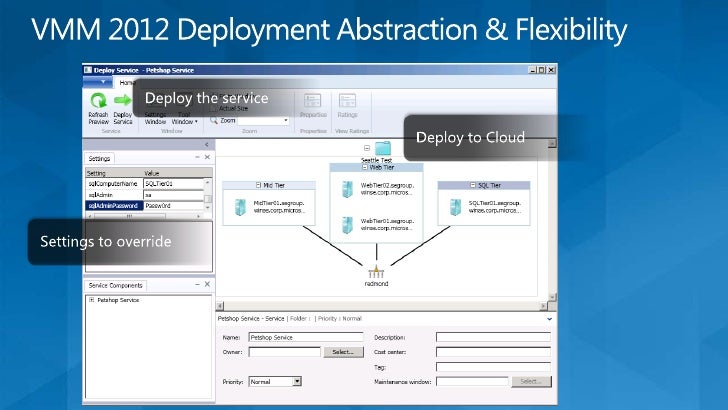Click the Value column header
This screenshot has height=410, width=728.
[177, 173]
